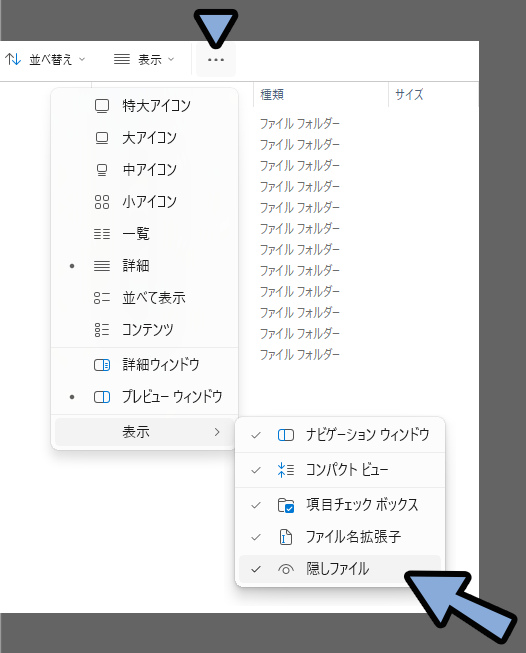Toggle 隠しファイル hidden files option
The width and height of the screenshot is (526, 653).
(x=340, y=569)
